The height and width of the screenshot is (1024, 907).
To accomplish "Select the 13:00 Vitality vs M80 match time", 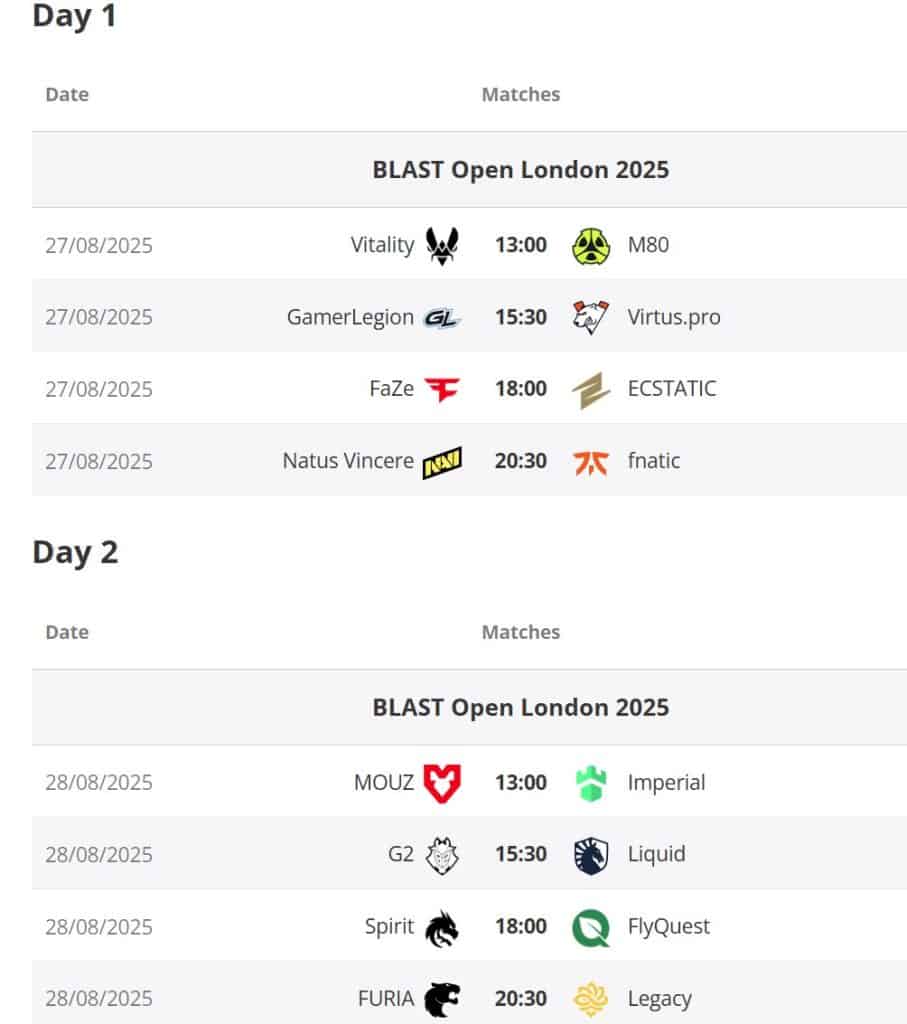I will [521, 245].
